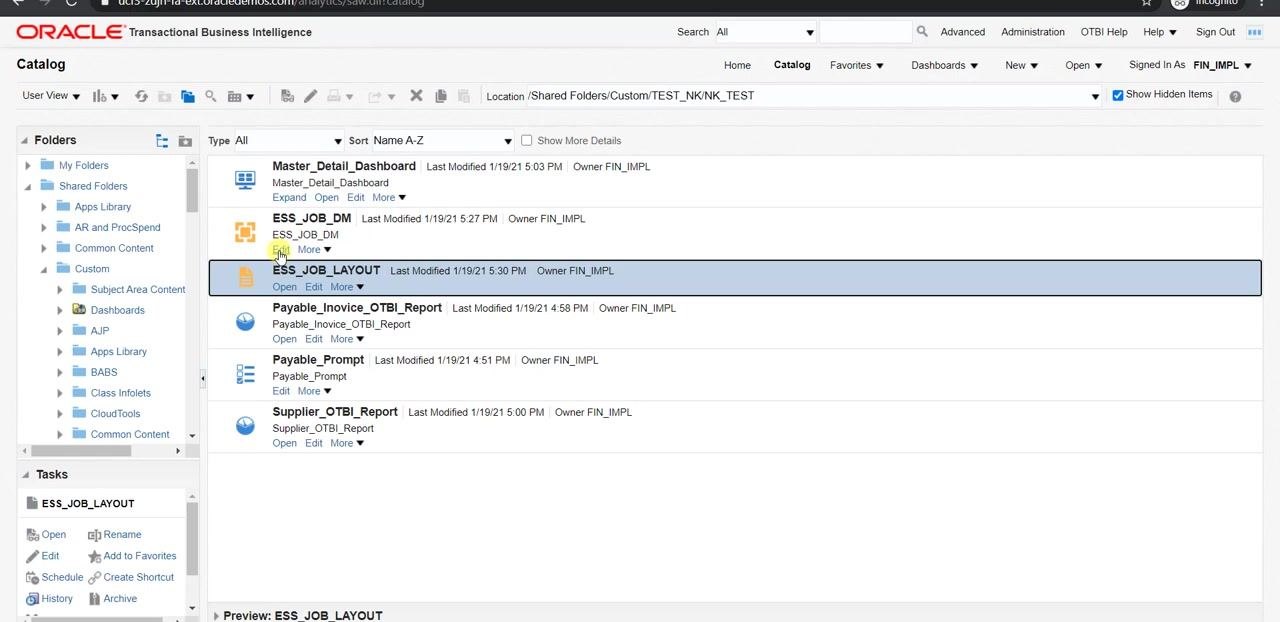Open the User View dropdown
The height and width of the screenshot is (622, 1280).
click(51, 96)
